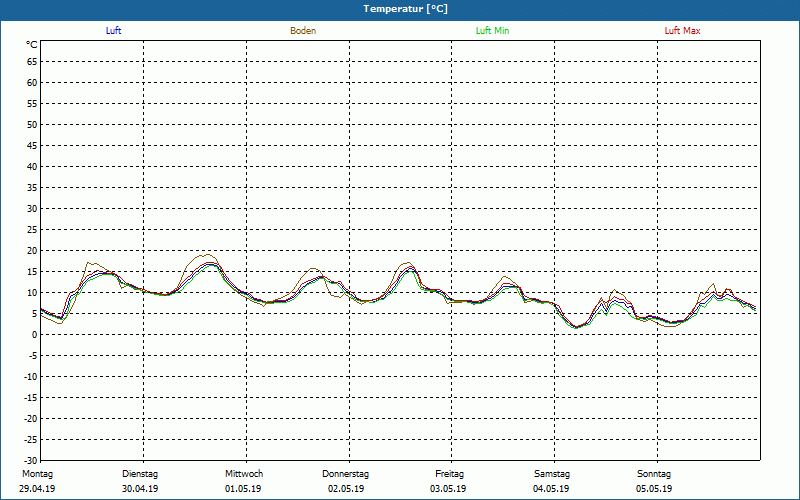Image resolution: width=800 pixels, height=500 pixels.
Task: Click the Donnerstag day label
Action: [x=345, y=474]
